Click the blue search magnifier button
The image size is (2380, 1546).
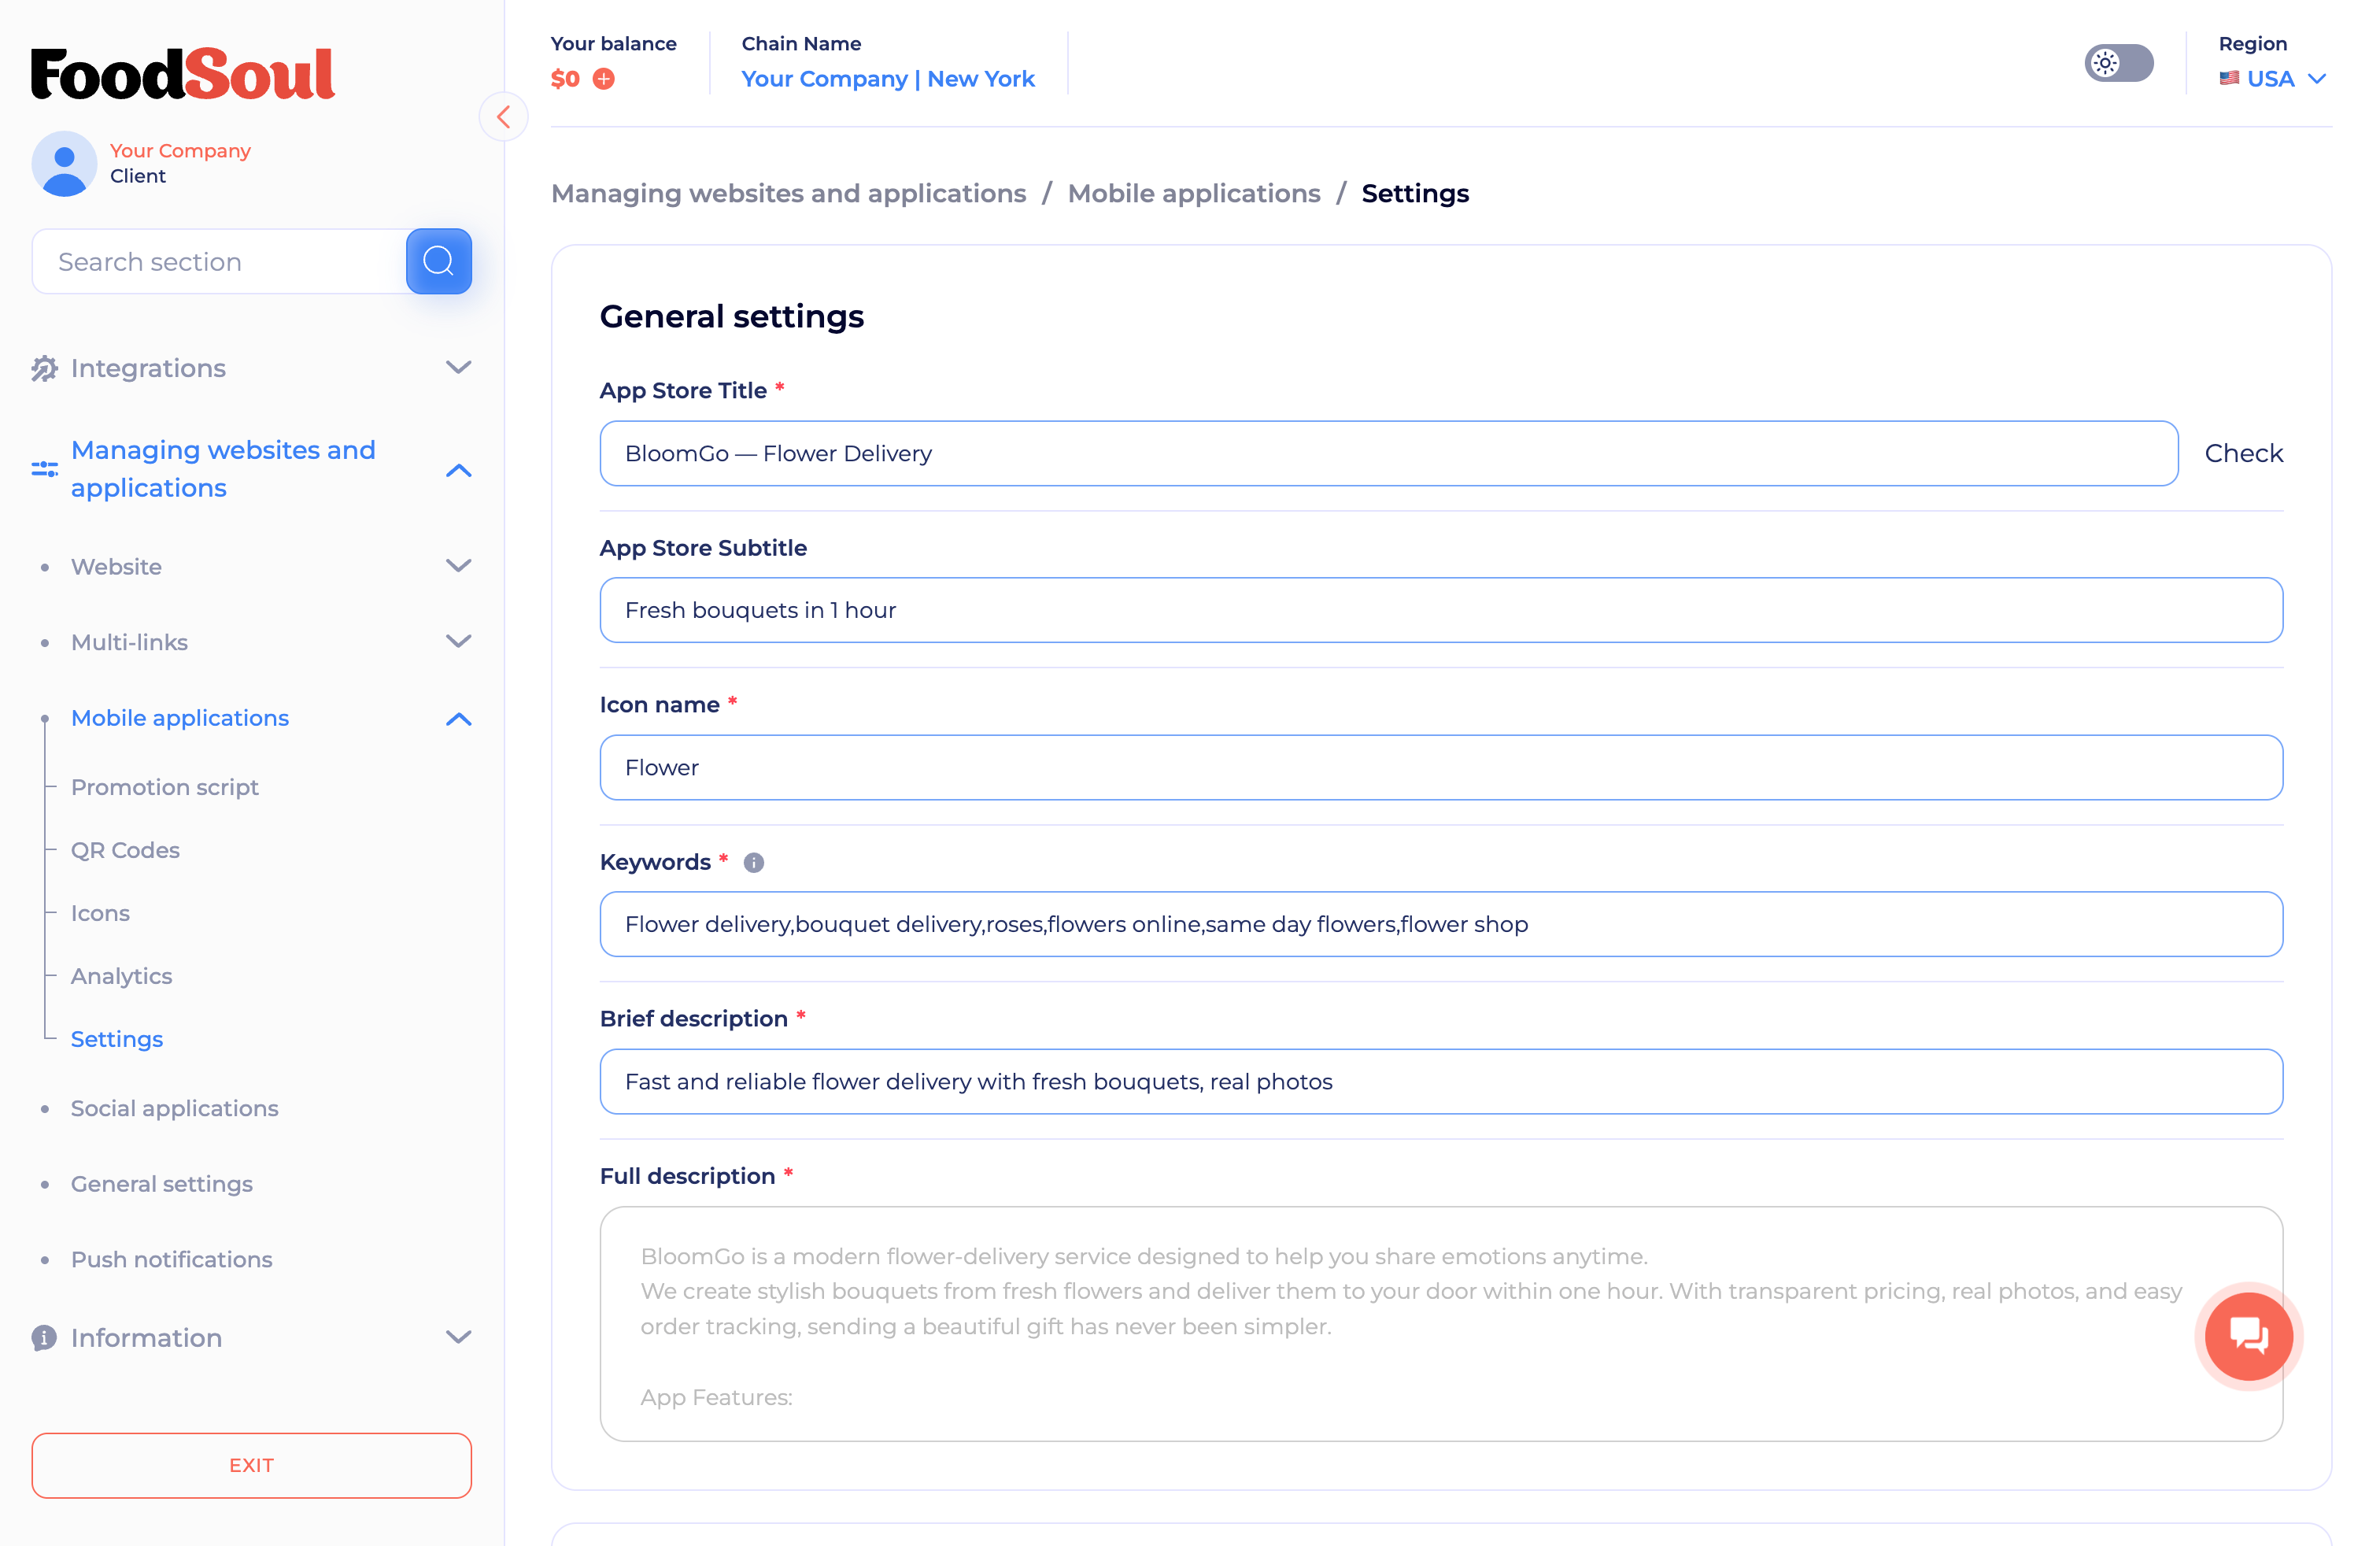point(438,261)
